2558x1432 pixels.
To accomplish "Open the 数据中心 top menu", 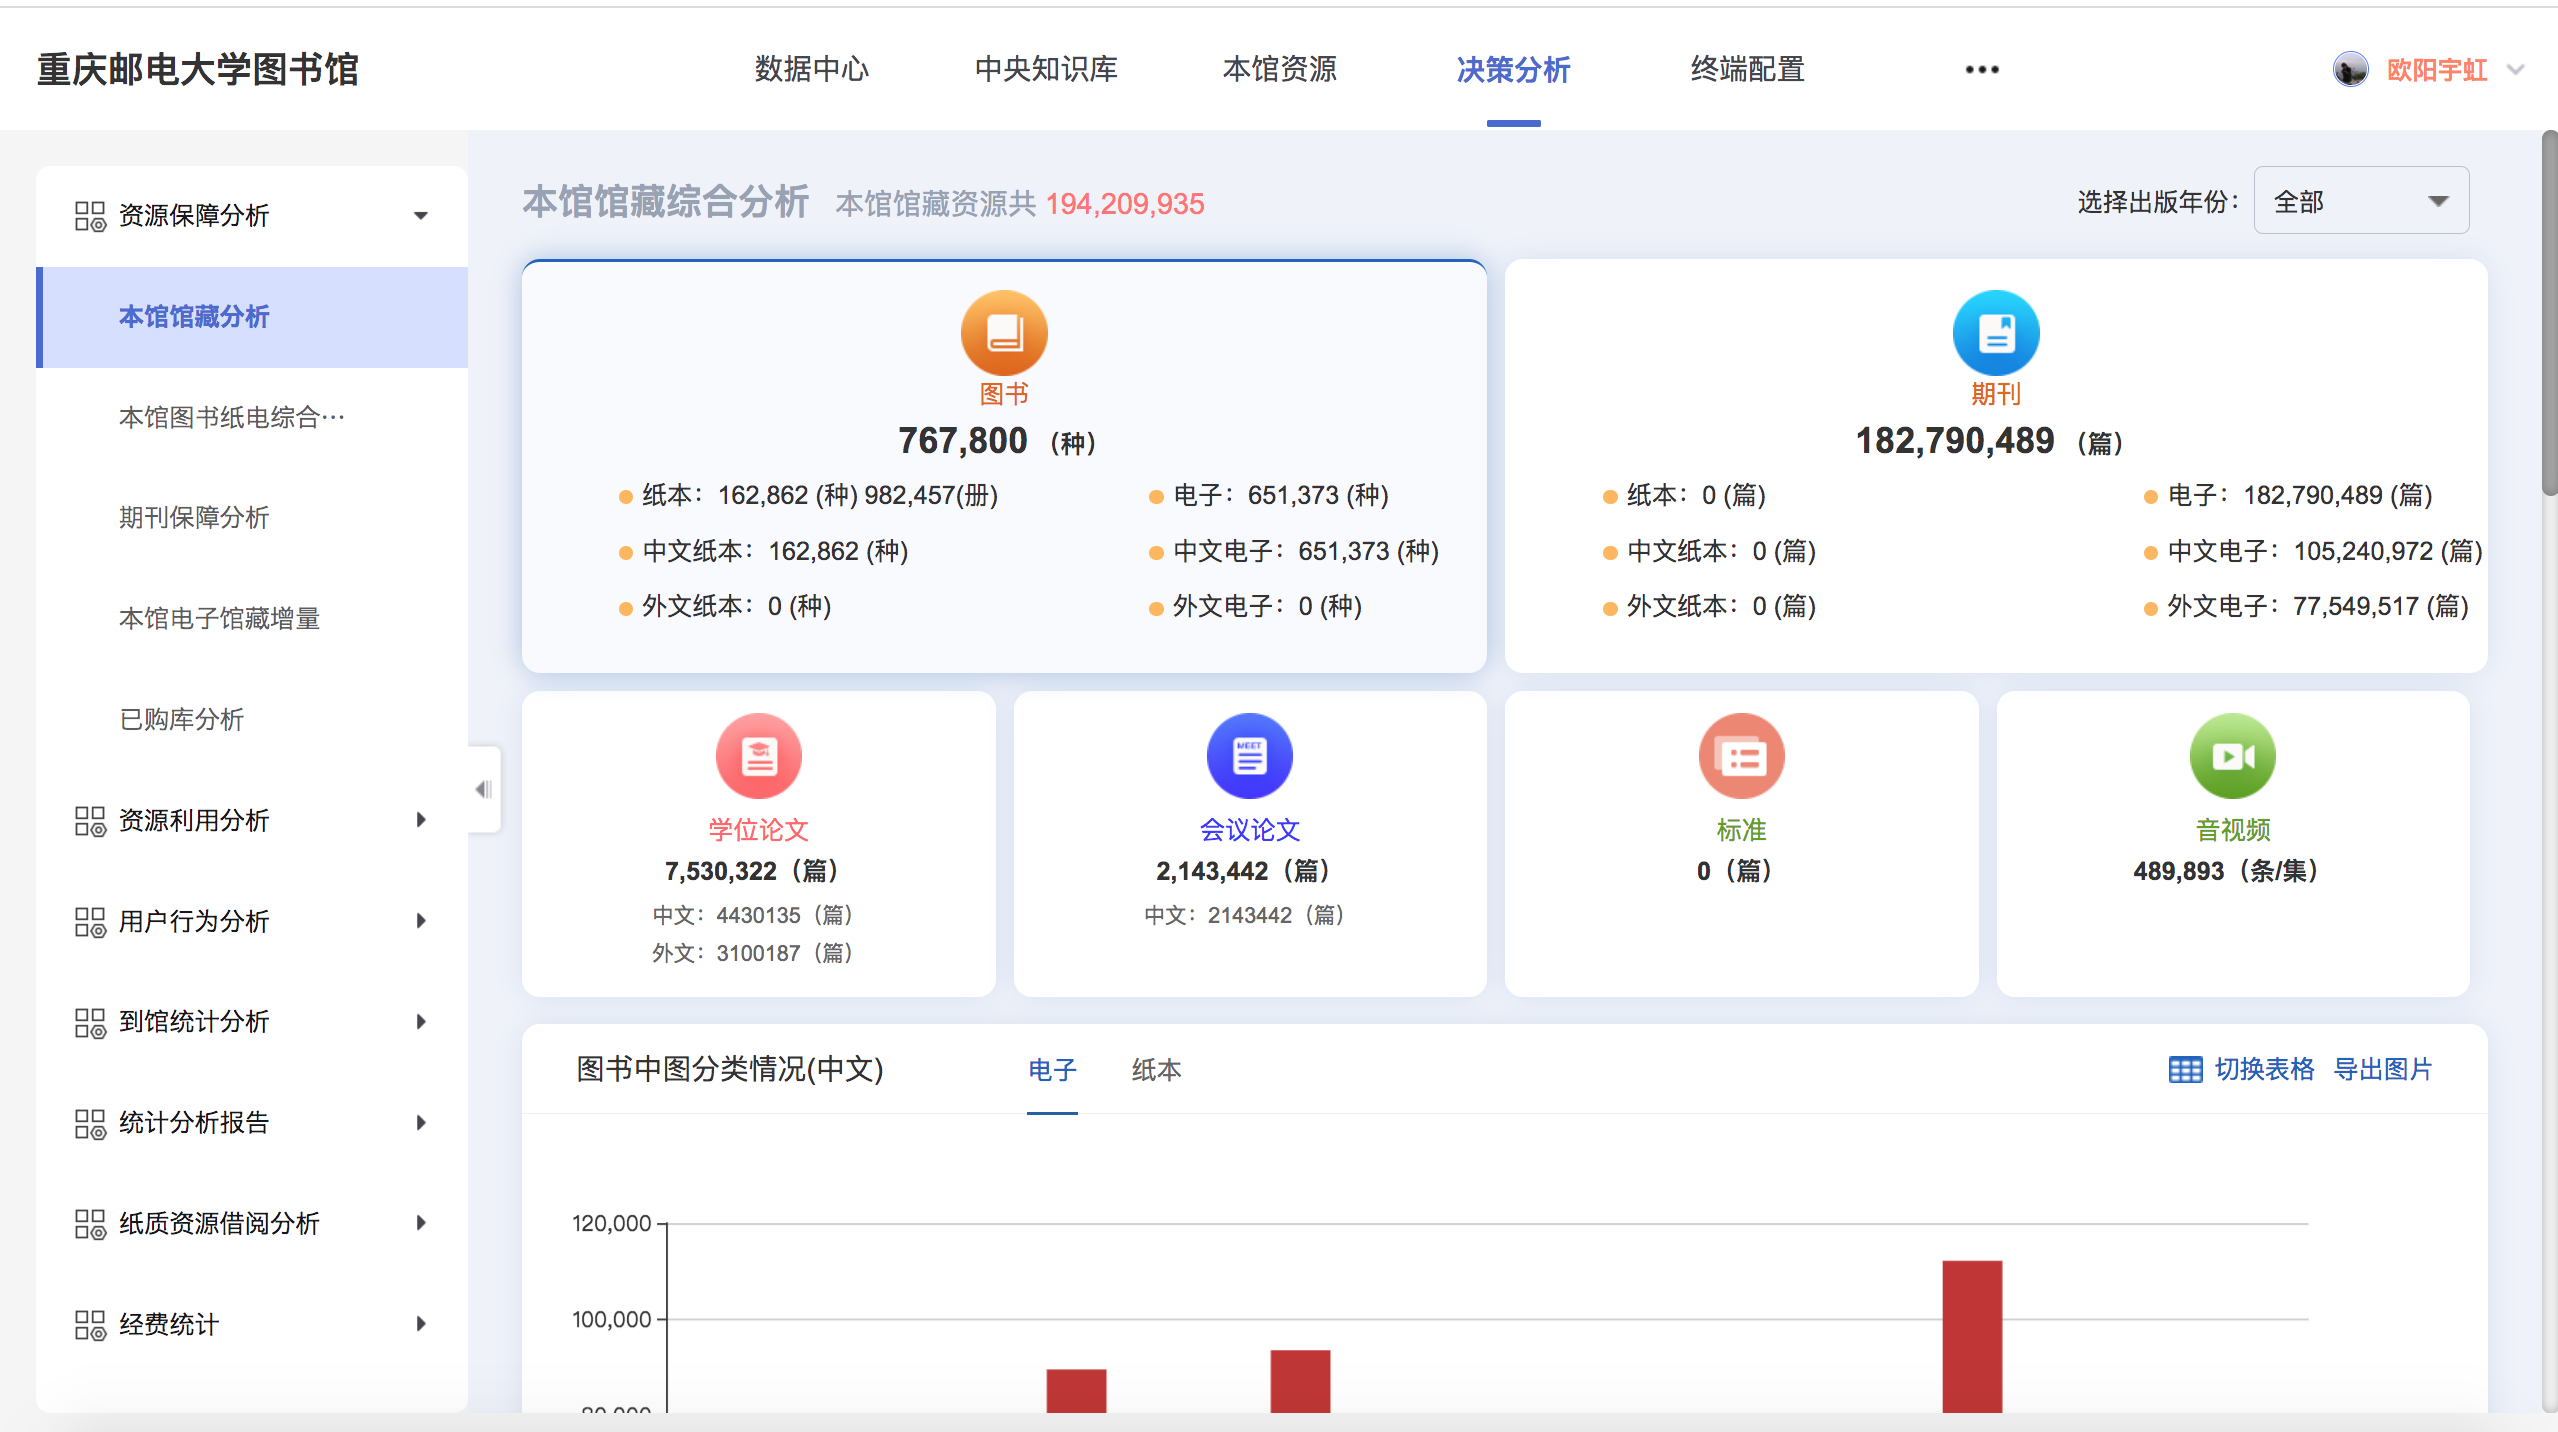I will click(811, 69).
